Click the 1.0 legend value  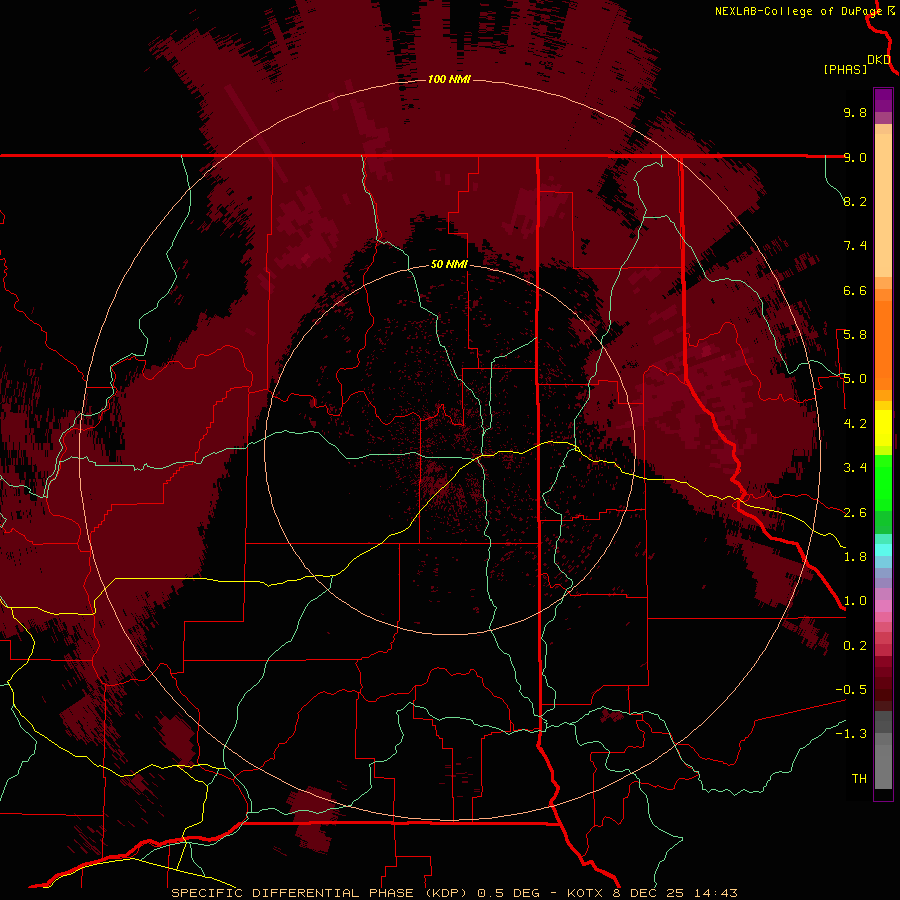click(x=855, y=601)
